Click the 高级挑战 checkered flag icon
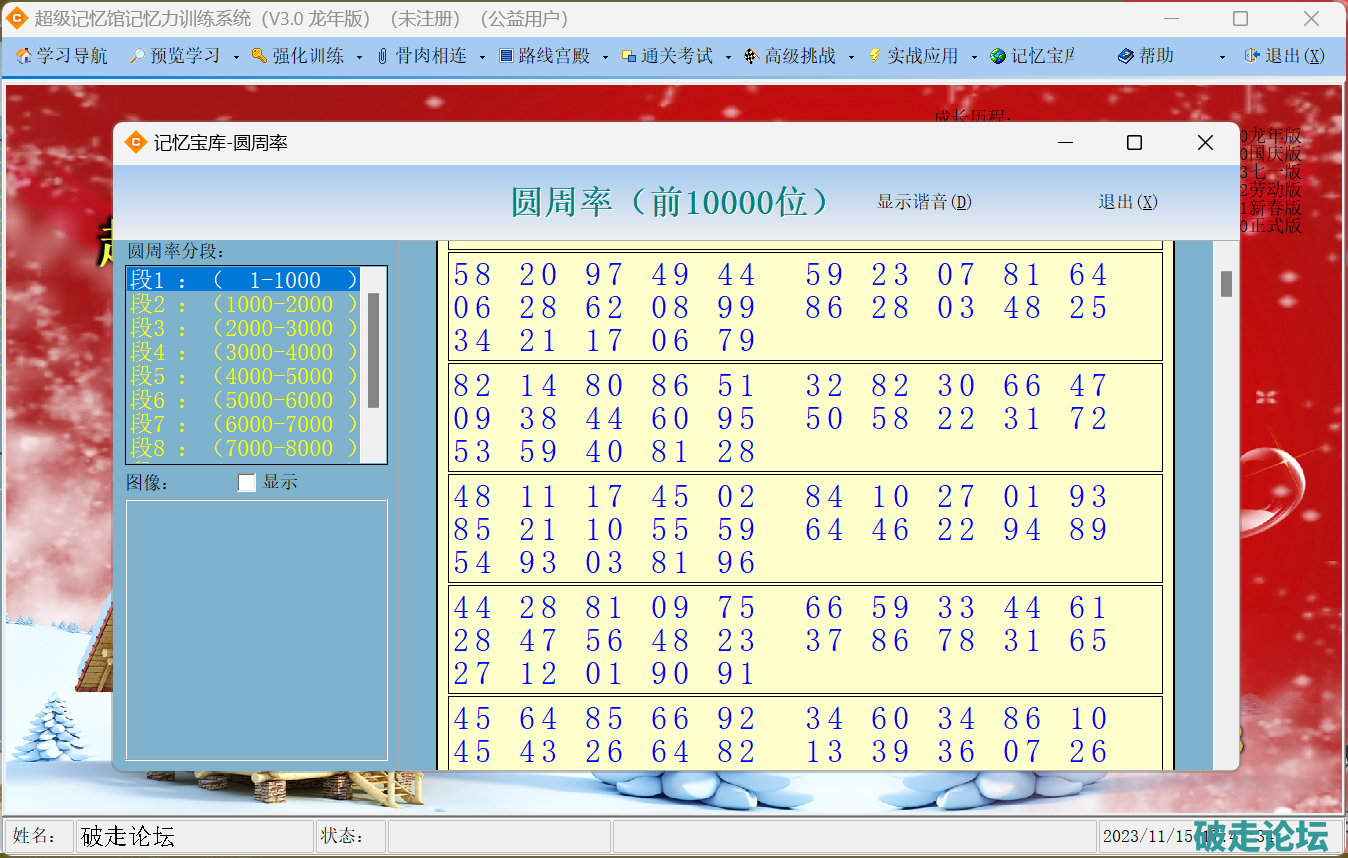 (752, 57)
